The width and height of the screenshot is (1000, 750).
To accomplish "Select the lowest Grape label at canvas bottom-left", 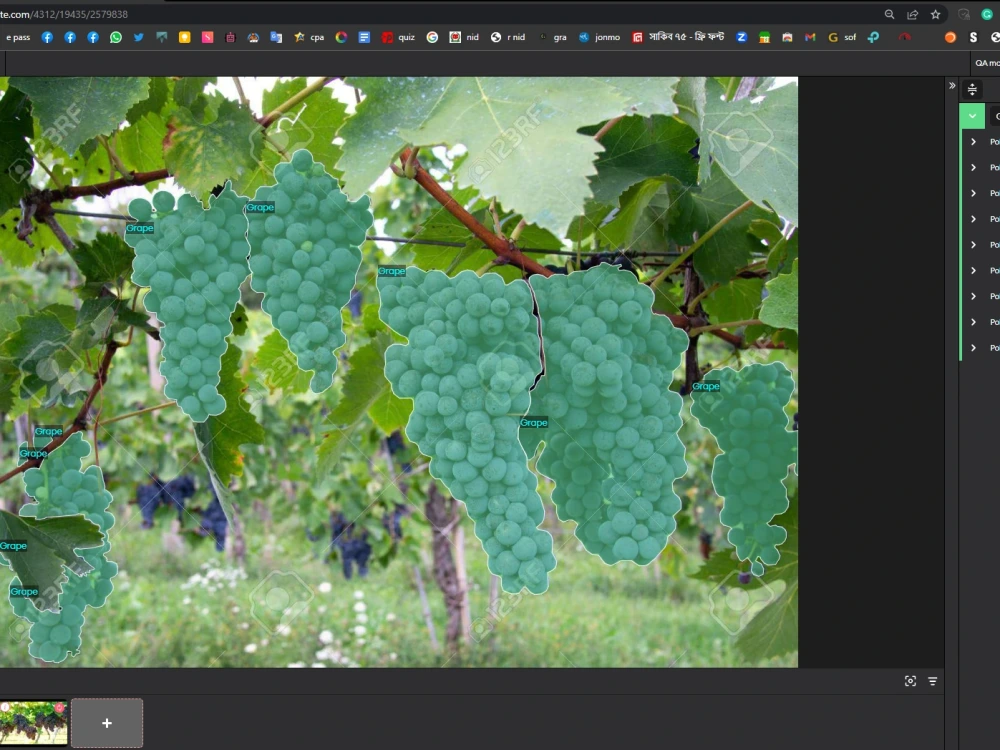I will [24, 592].
